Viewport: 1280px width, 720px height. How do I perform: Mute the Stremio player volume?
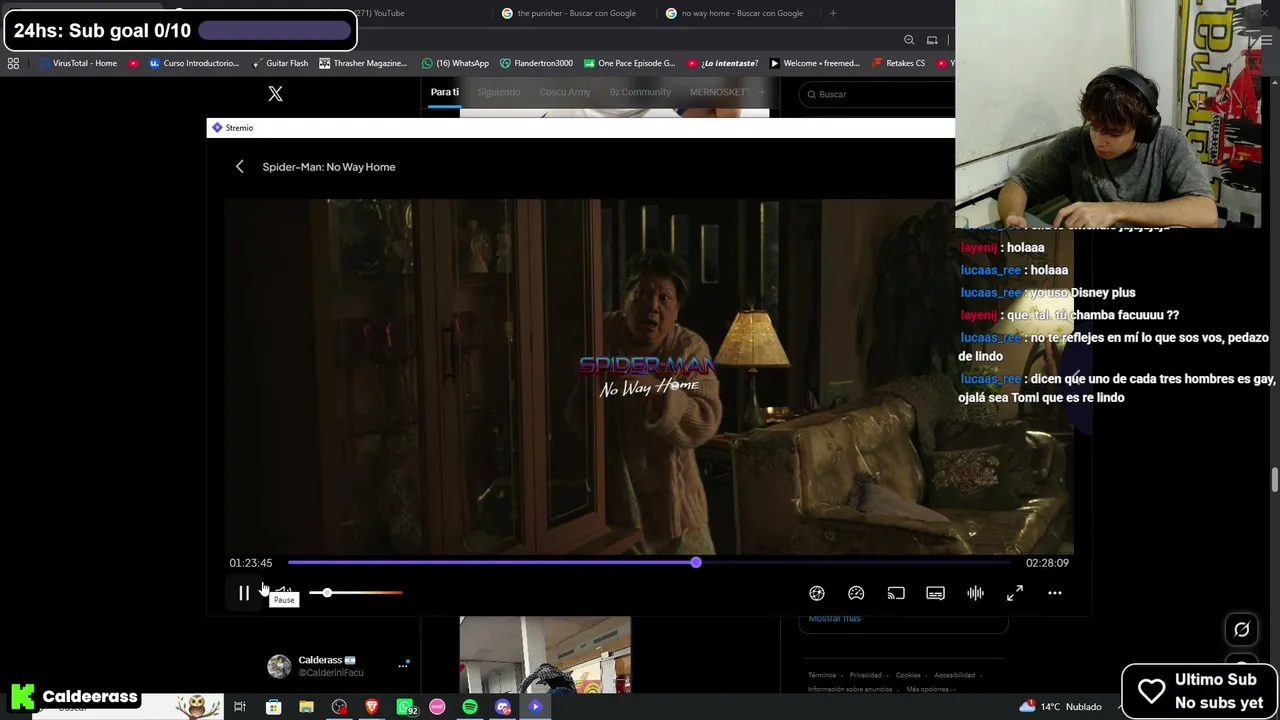pos(283,592)
